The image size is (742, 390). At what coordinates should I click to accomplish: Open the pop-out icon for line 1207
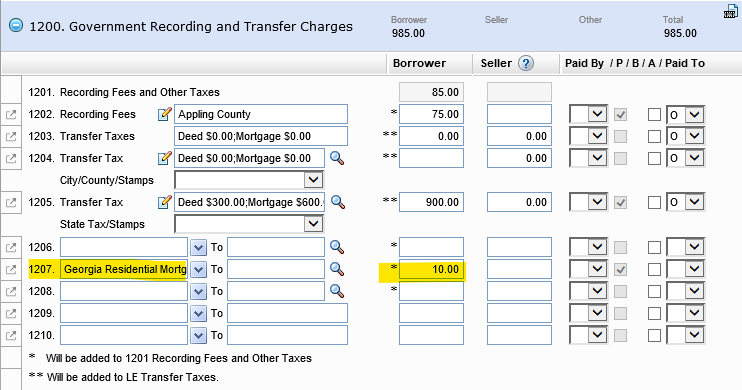tap(11, 269)
